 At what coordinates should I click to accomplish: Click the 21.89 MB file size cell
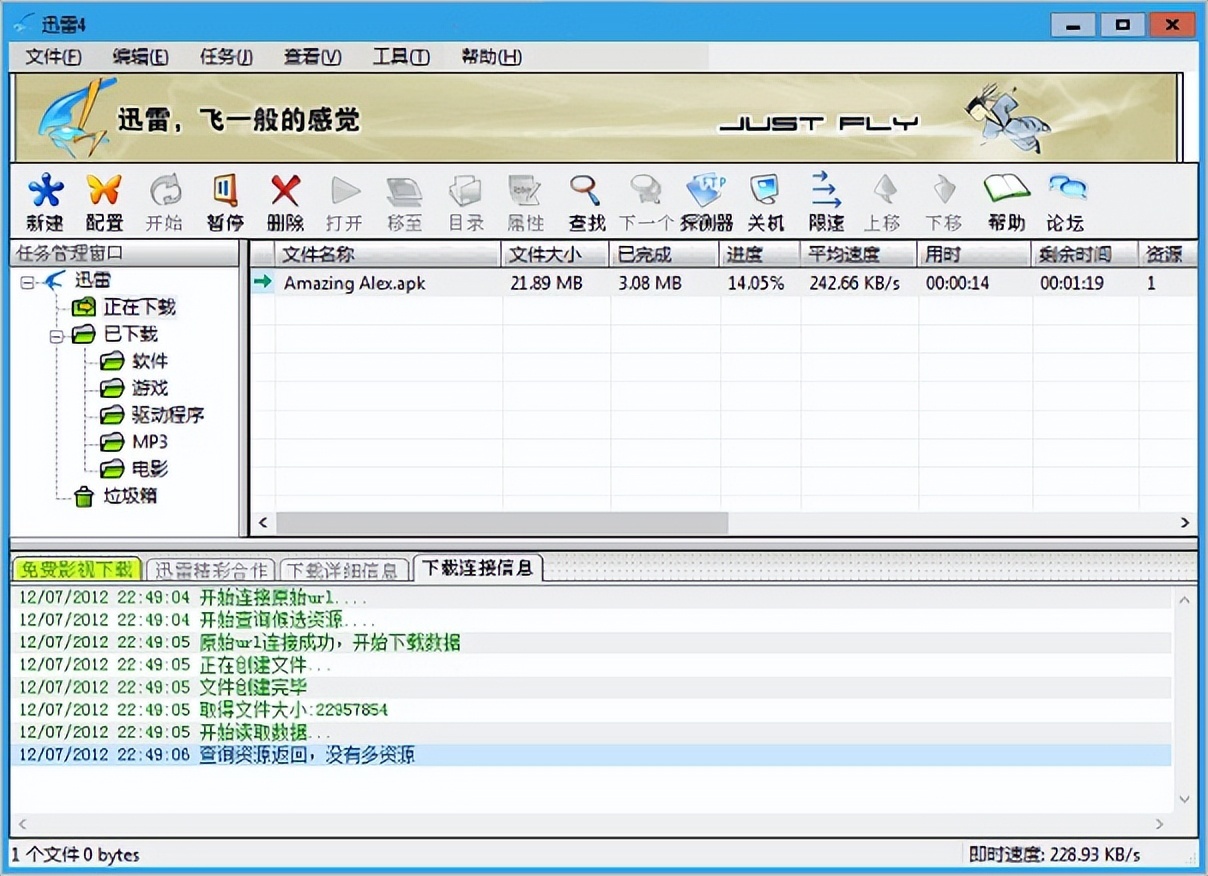point(546,283)
